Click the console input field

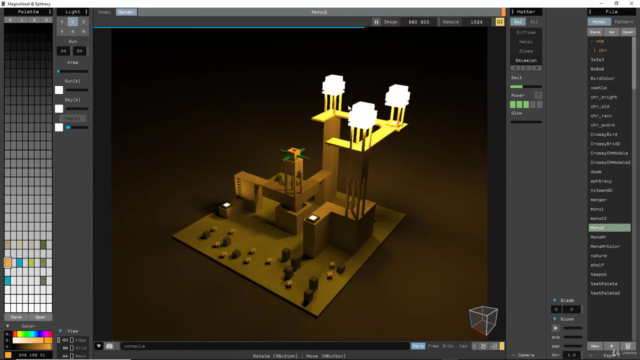pos(264,346)
